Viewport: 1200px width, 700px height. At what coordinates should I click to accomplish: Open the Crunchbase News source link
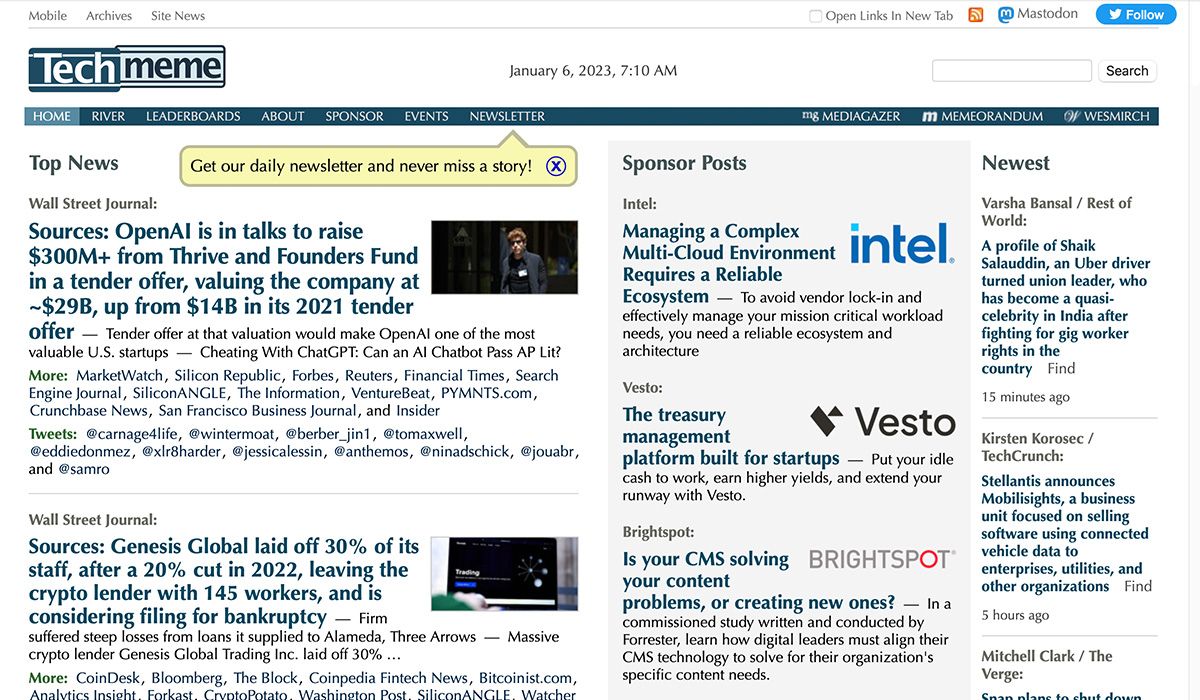[x=88, y=411]
